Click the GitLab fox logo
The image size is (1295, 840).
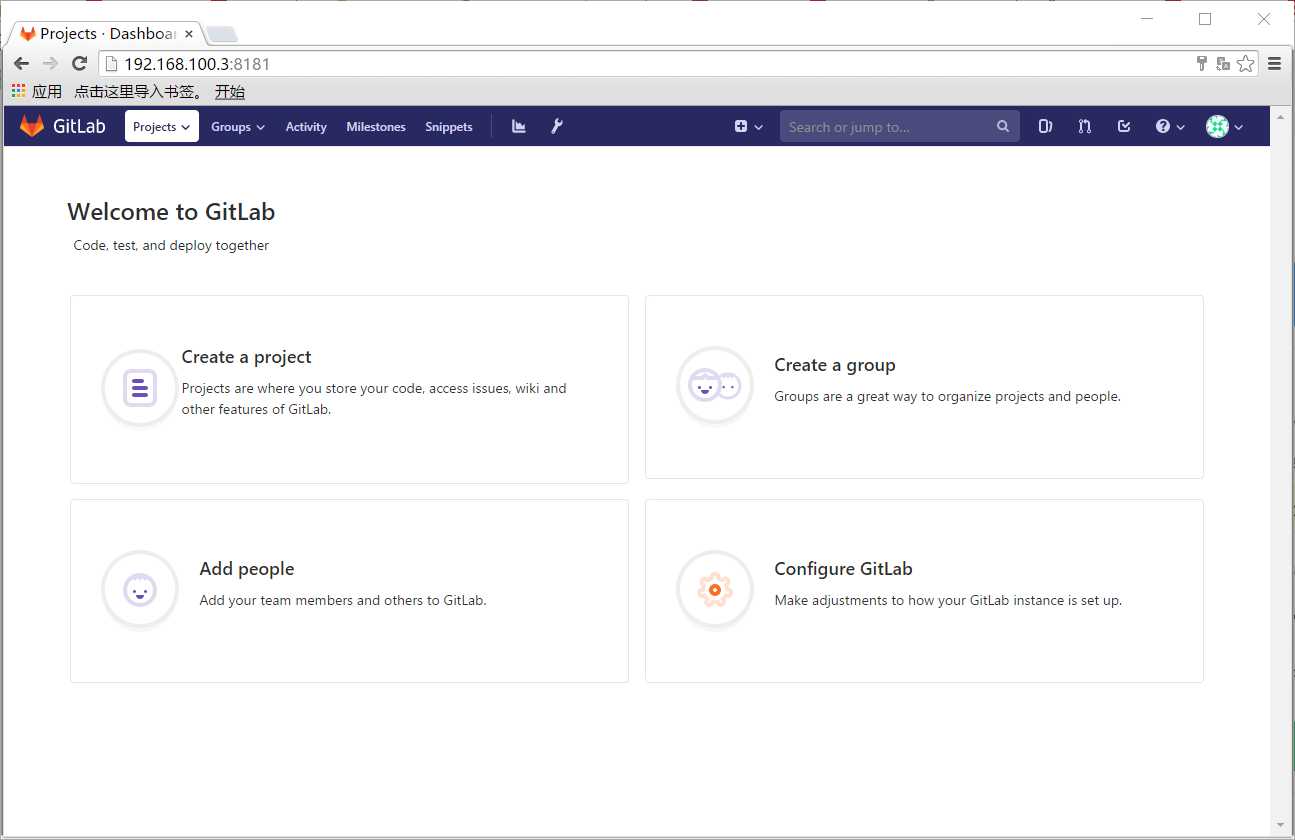[32, 126]
